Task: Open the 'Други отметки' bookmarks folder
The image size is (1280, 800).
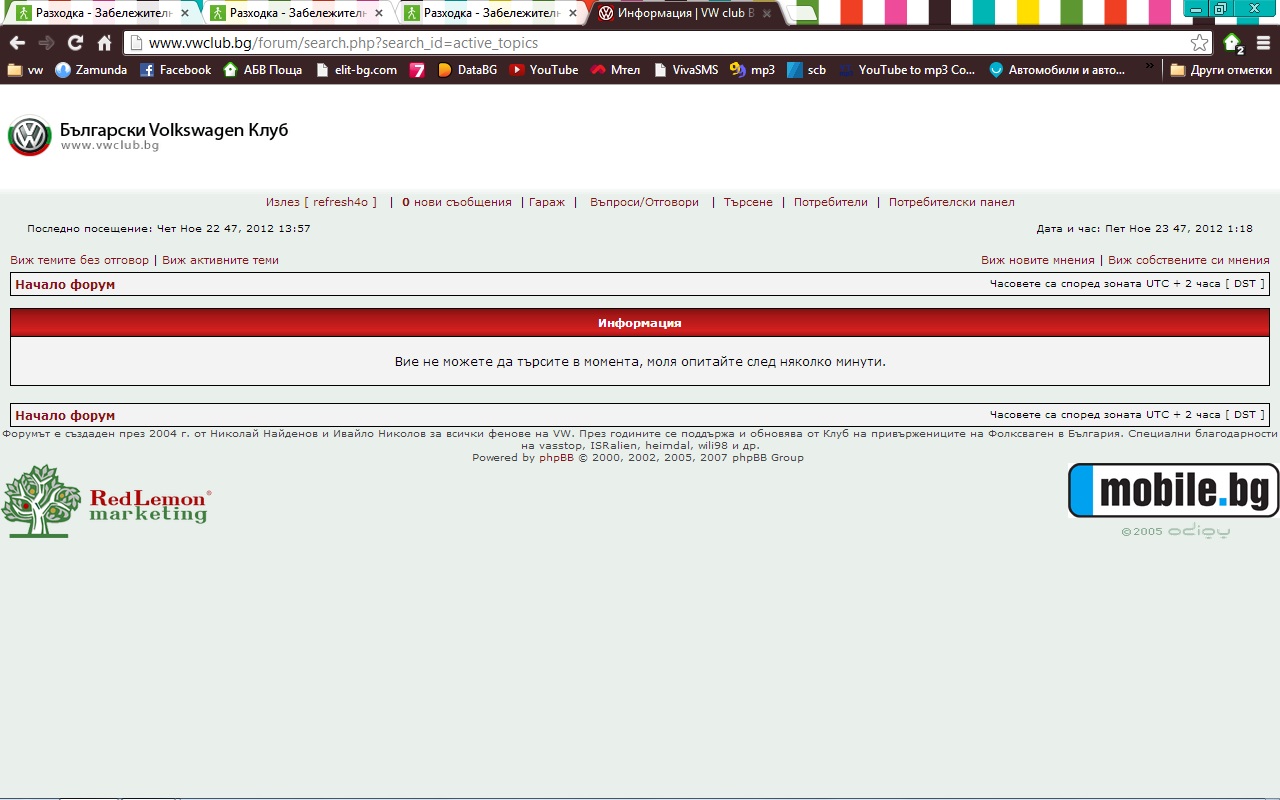Action: [x=1221, y=70]
